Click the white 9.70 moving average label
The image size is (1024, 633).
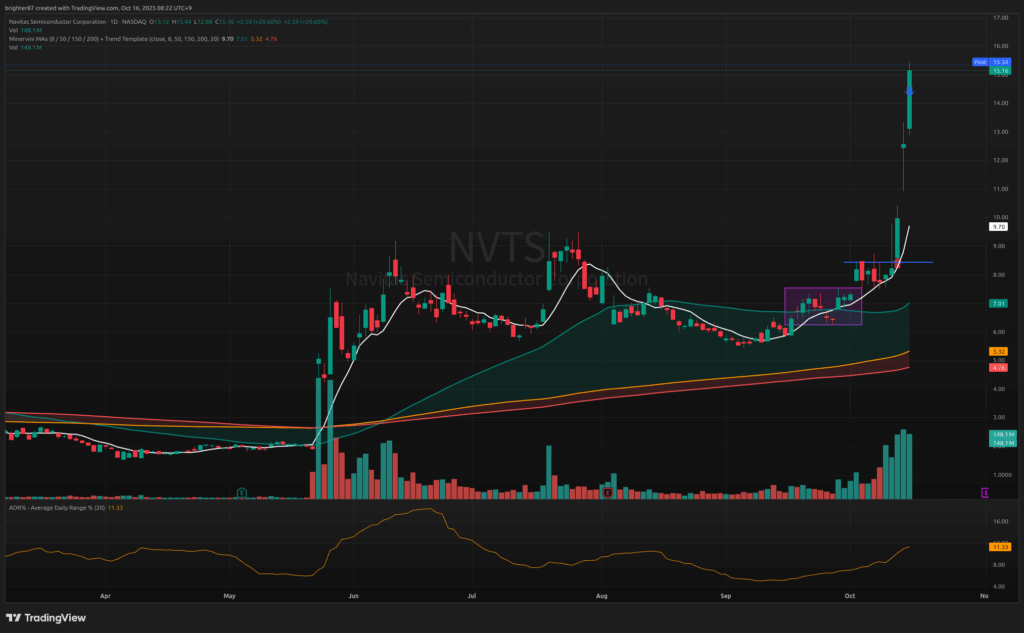(998, 227)
